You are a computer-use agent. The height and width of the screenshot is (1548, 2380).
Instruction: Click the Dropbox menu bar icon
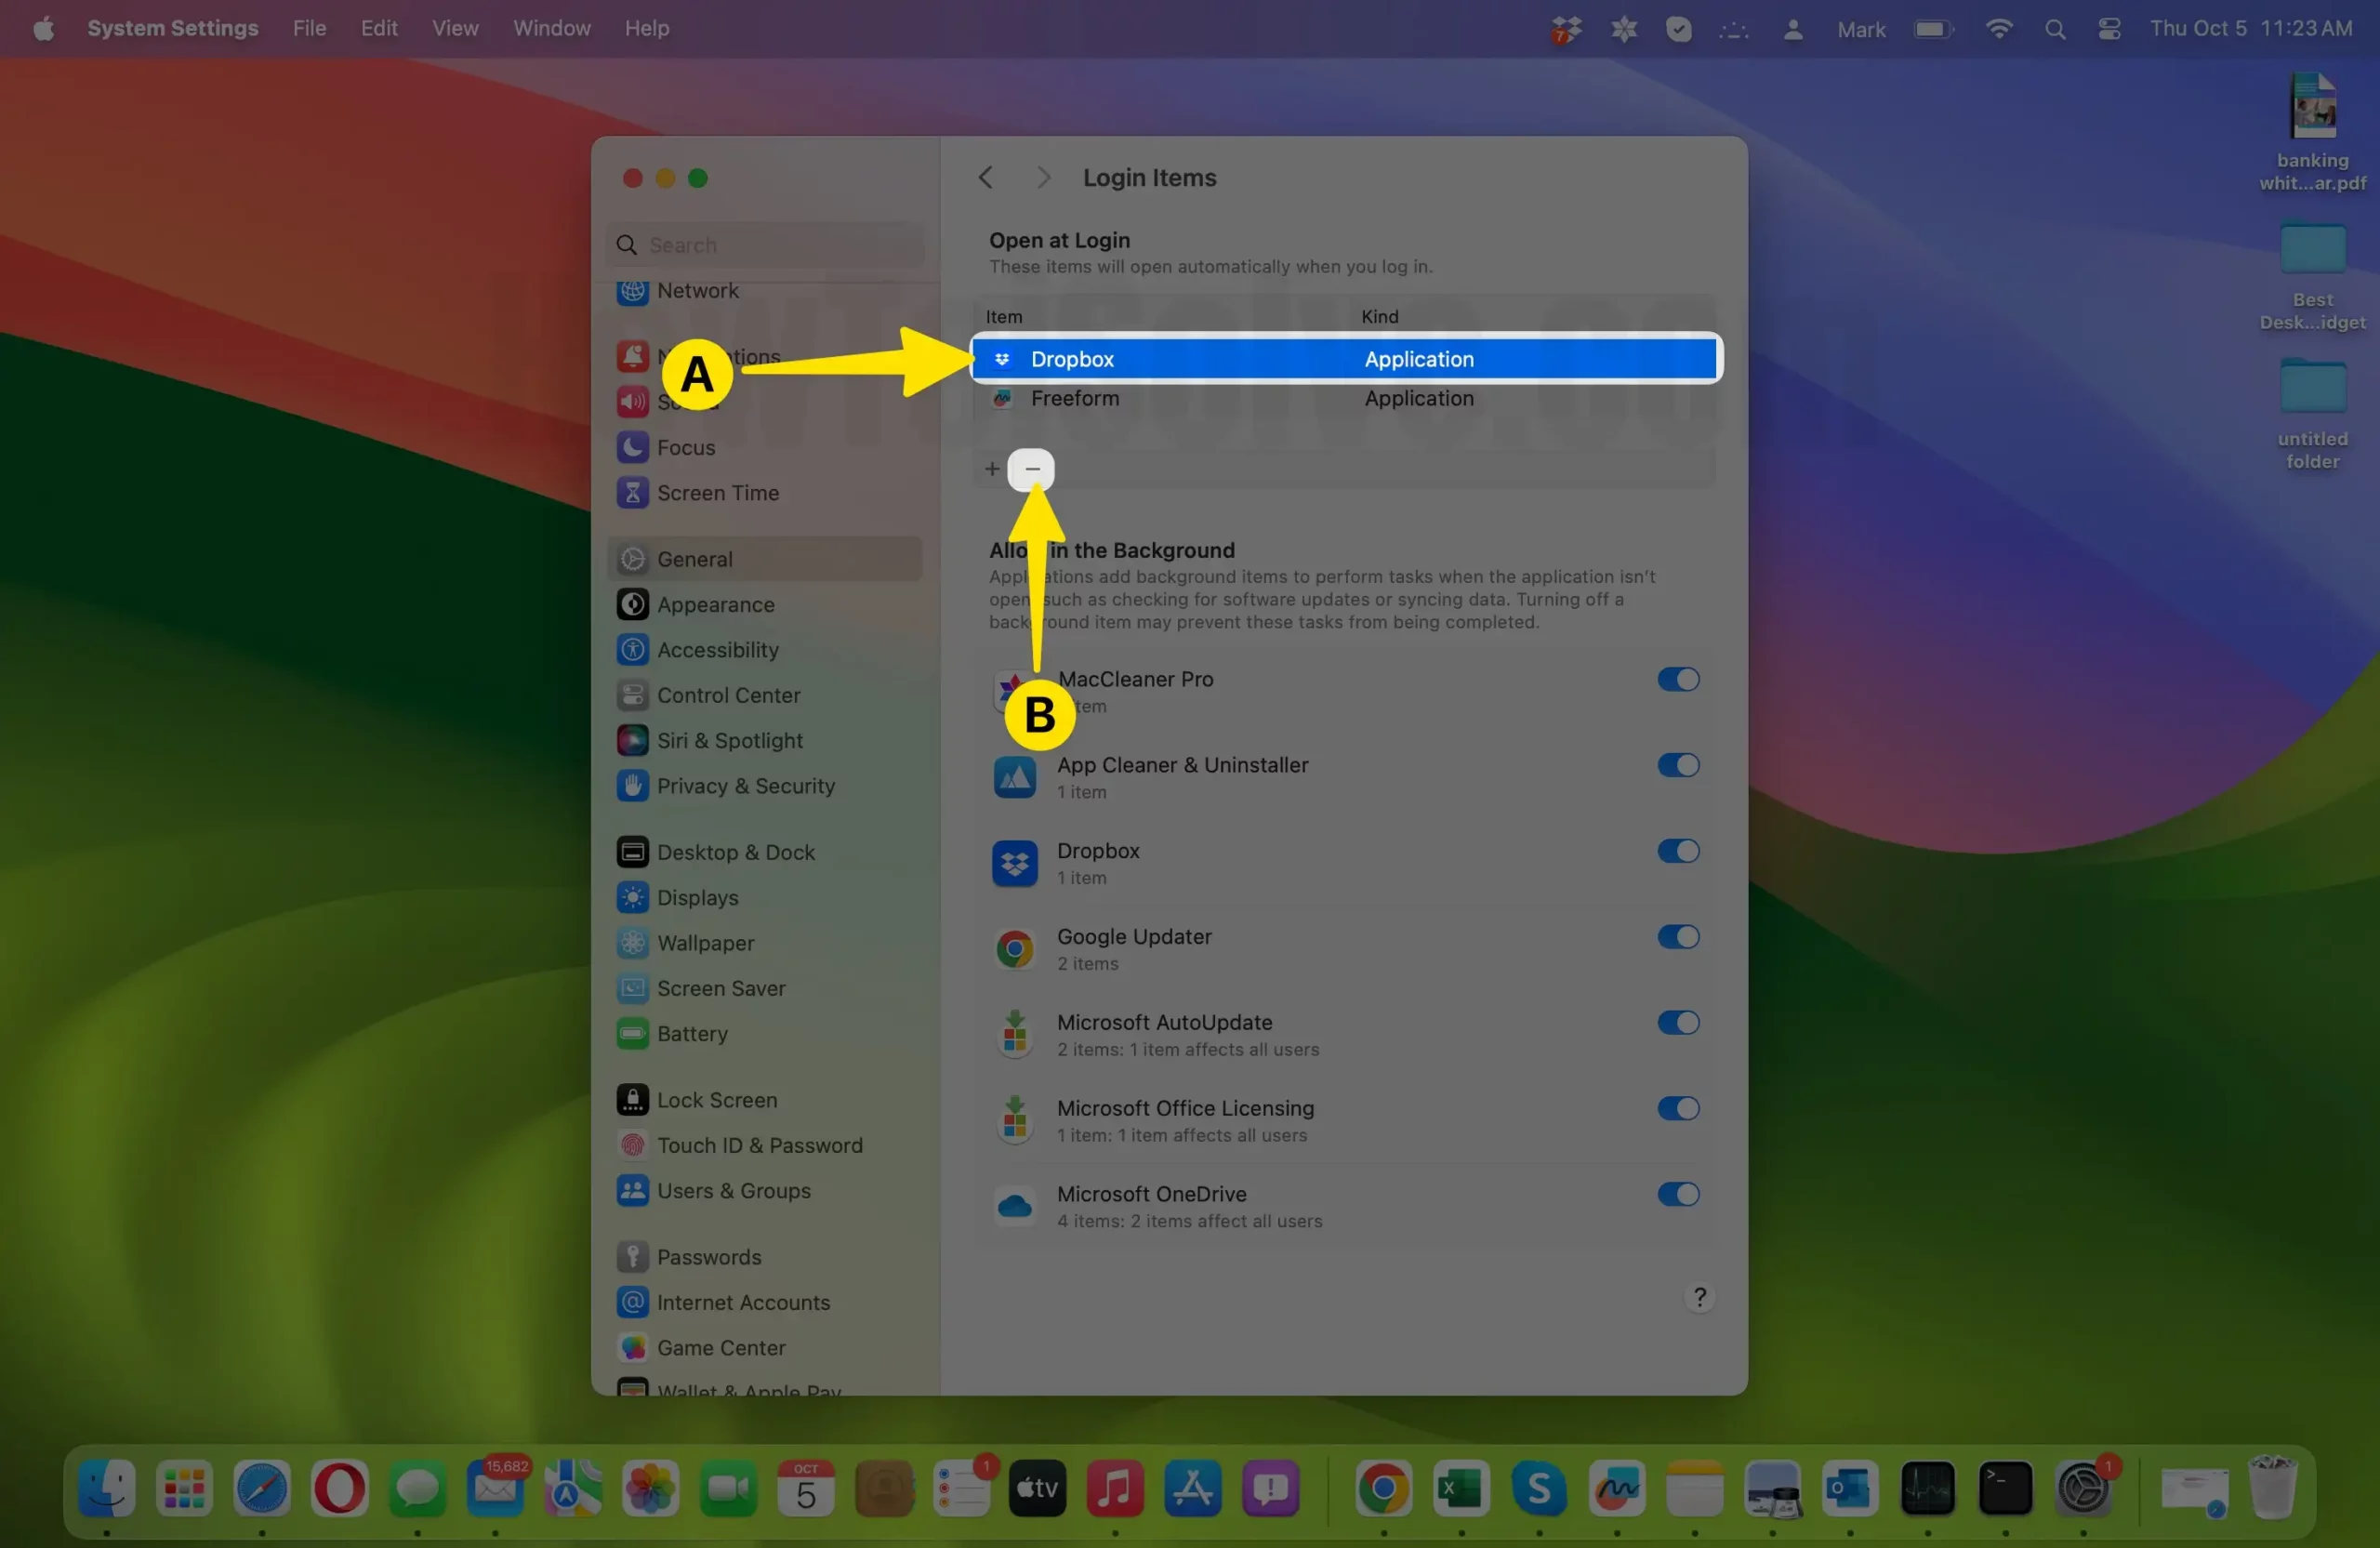pyautogui.click(x=1566, y=30)
